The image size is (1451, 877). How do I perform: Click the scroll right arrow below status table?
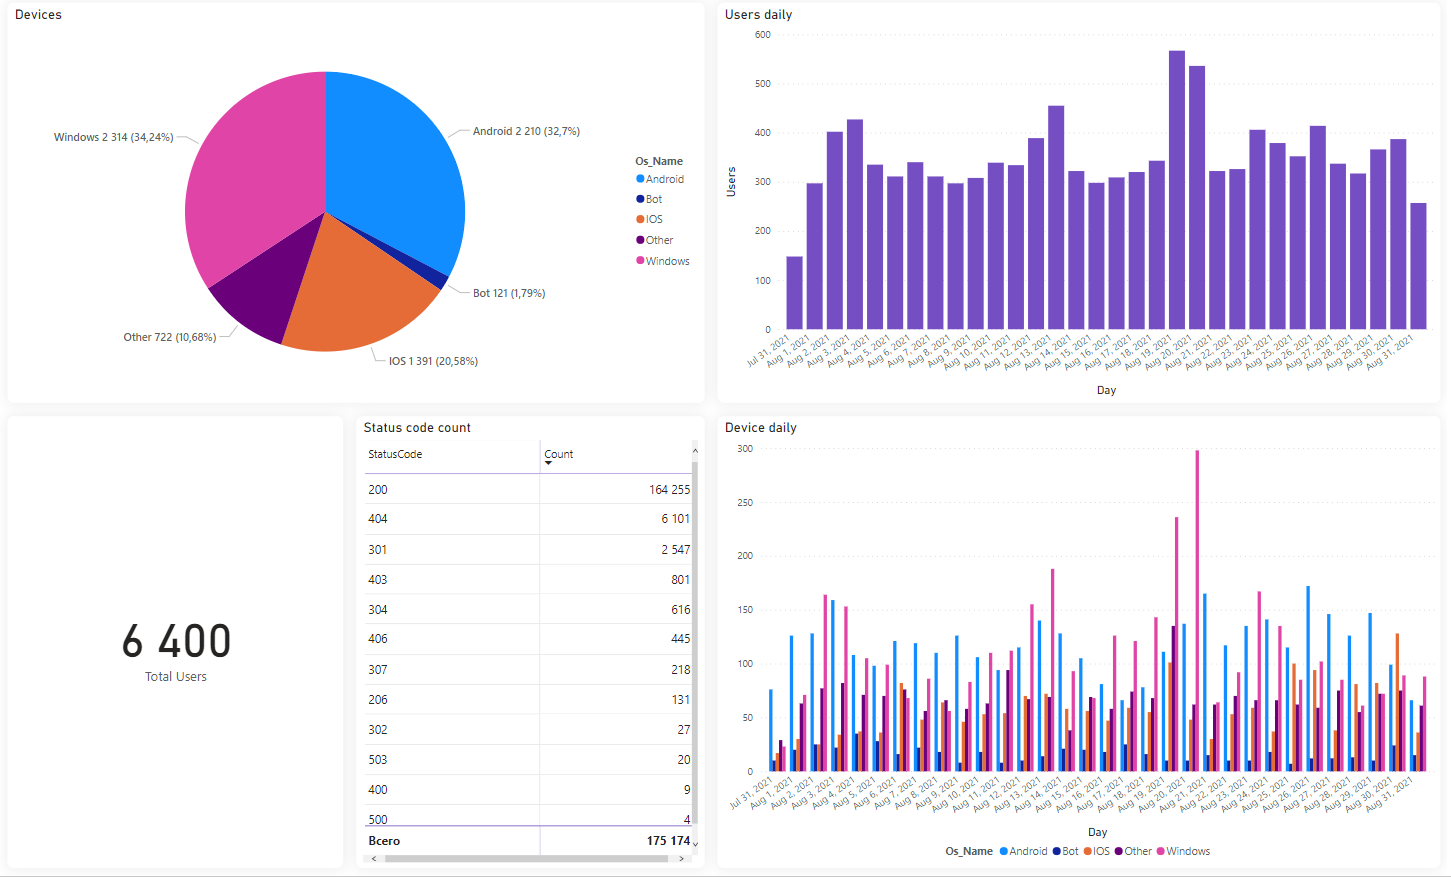(682, 859)
